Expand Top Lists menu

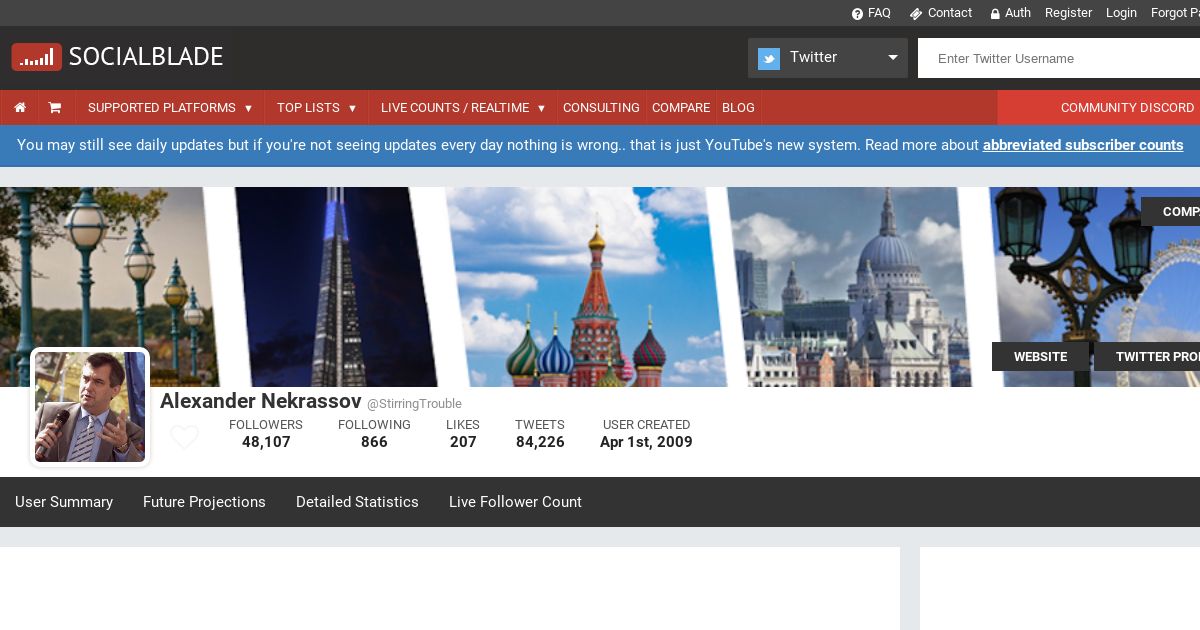317,107
